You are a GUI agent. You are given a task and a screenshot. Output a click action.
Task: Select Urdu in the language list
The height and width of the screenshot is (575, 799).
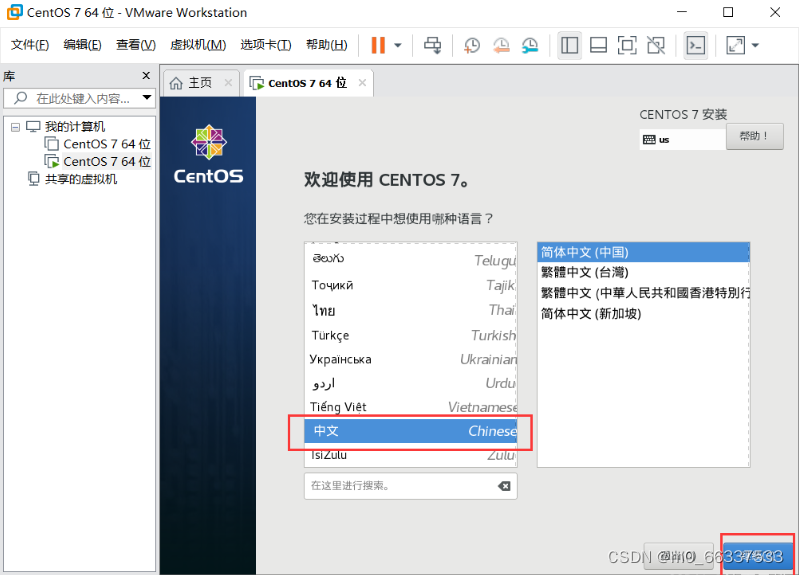(411, 383)
